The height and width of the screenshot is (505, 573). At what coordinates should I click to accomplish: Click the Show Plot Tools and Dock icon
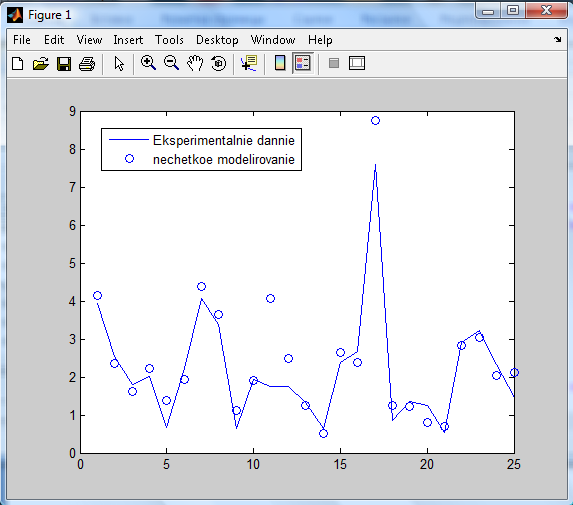click(357, 63)
